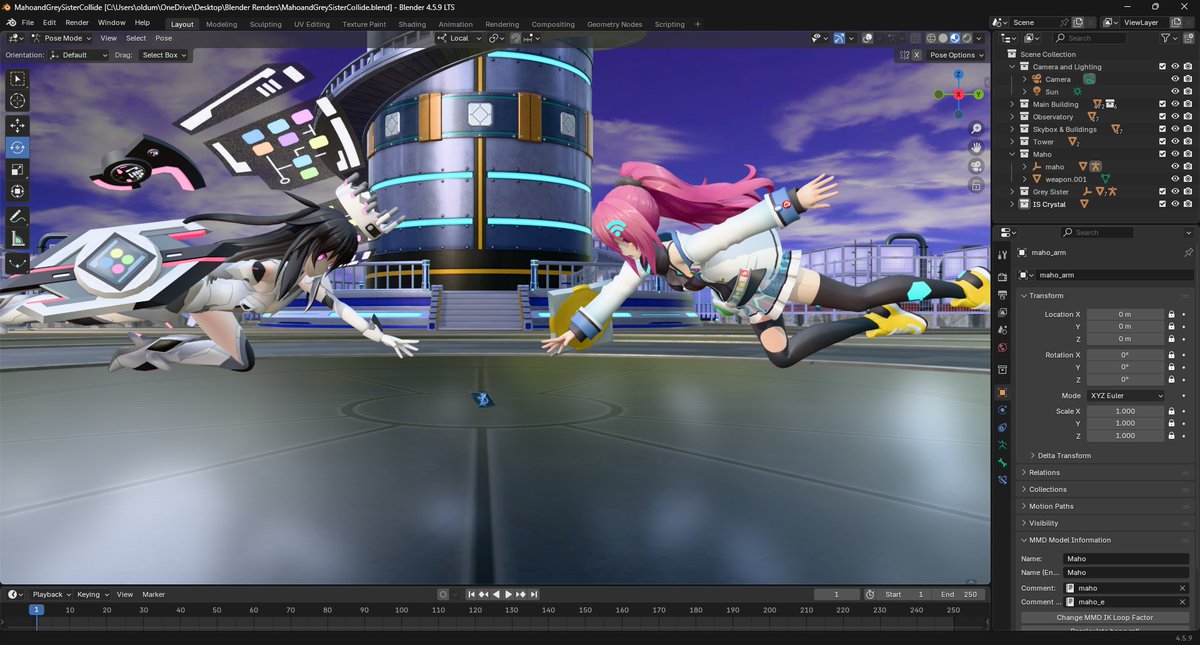The width and height of the screenshot is (1200, 645).
Task: Select the Annotate tool
Action: (x=18, y=216)
